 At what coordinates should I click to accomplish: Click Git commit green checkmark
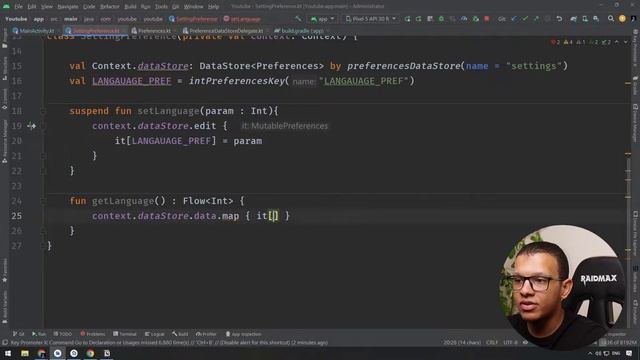click(x=525, y=19)
